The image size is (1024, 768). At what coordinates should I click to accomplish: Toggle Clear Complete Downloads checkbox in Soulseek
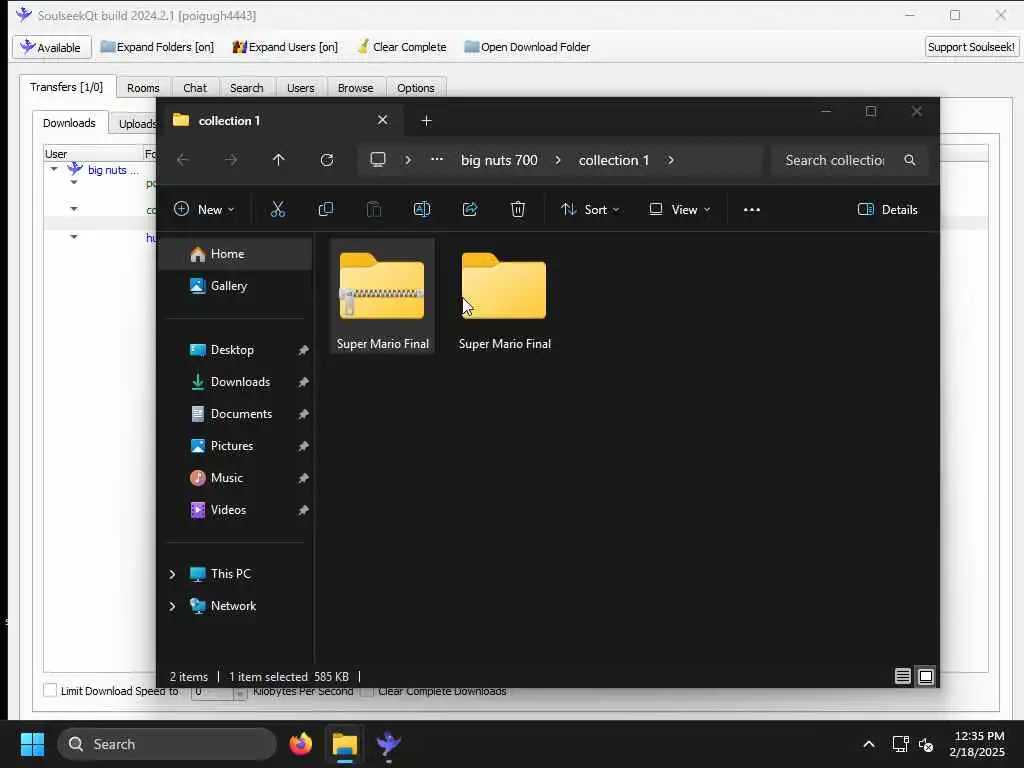pos(367,691)
